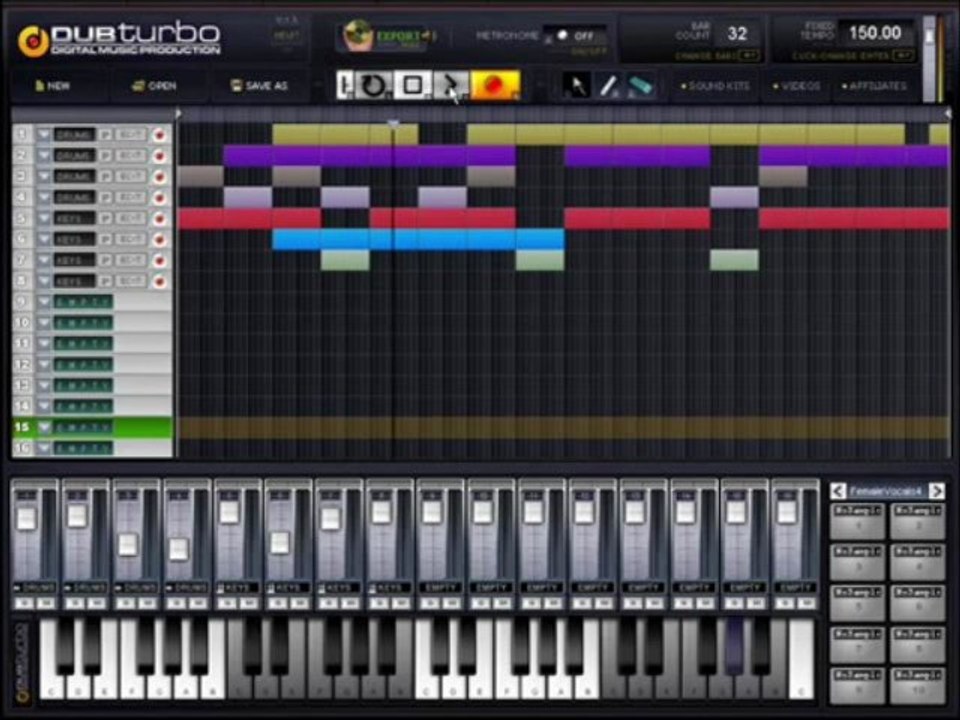Screen dimensions: 960x720
Task: Click EDIT on track 1
Action: click(x=131, y=135)
